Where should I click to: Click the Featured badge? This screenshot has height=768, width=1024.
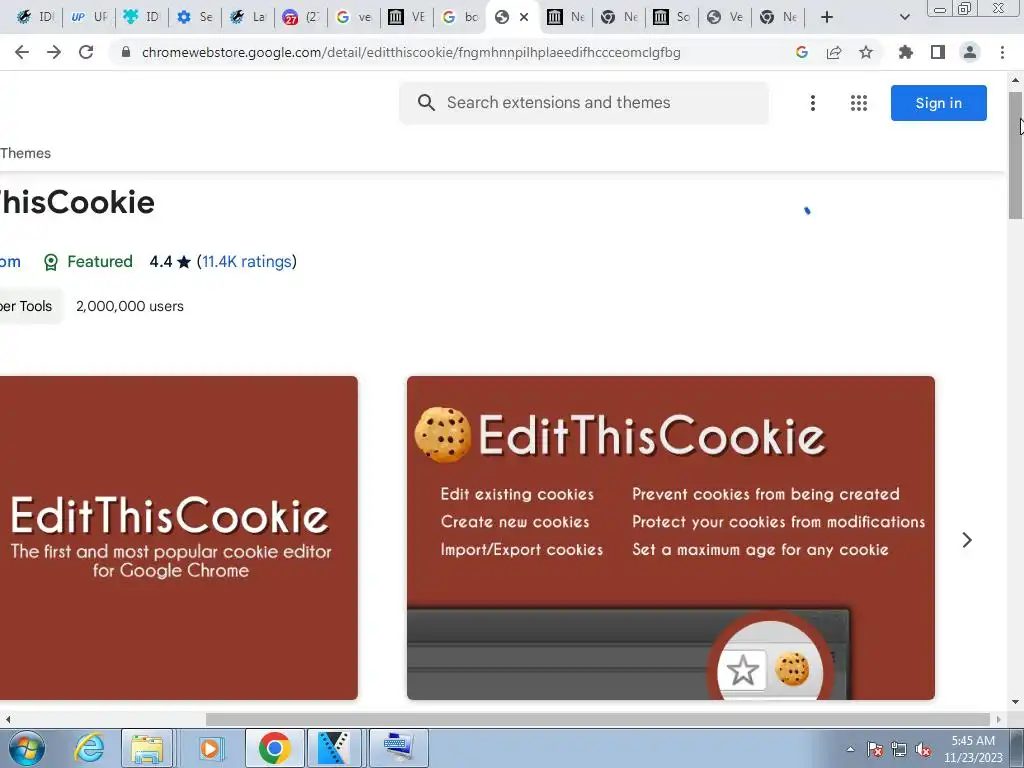(x=88, y=261)
